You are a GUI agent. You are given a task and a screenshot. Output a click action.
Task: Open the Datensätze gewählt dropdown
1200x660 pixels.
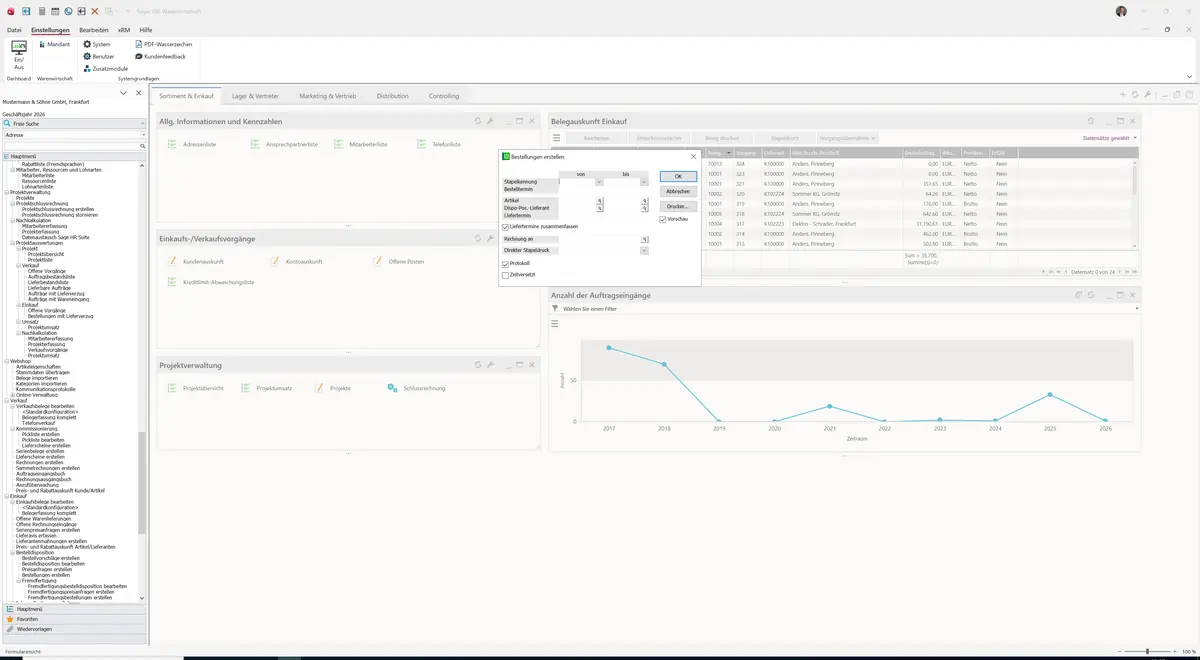coord(1110,138)
